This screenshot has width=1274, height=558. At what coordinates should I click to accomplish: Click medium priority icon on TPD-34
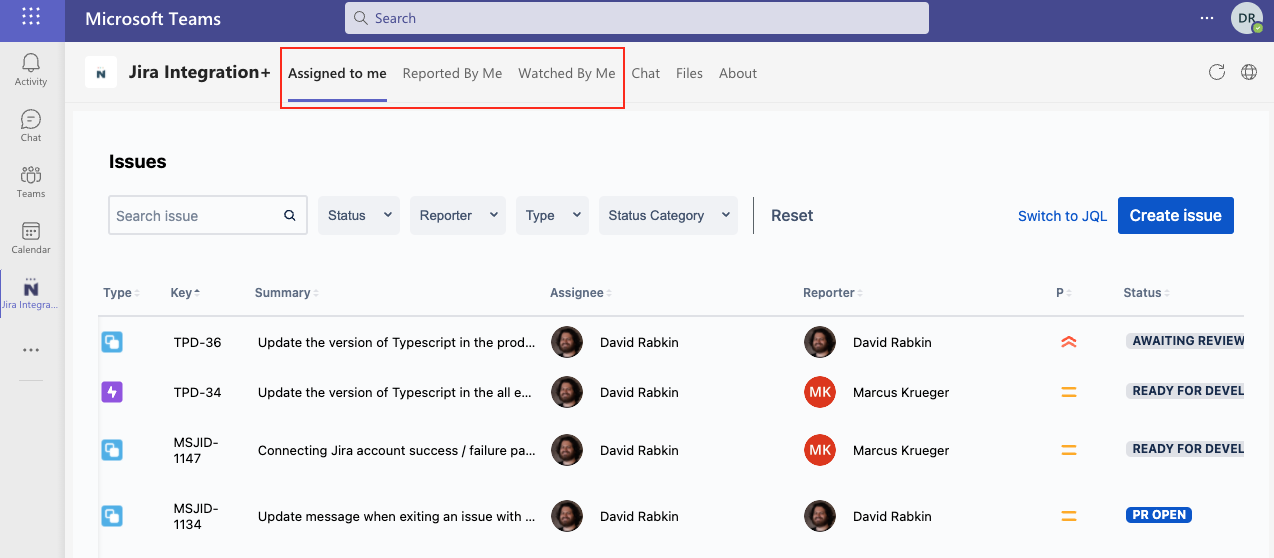(x=1068, y=392)
